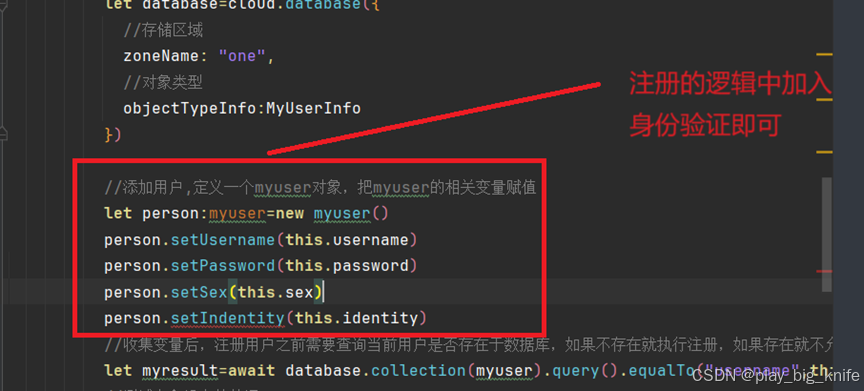Click the yellow warning stripe beside zoneName line

point(824,55)
